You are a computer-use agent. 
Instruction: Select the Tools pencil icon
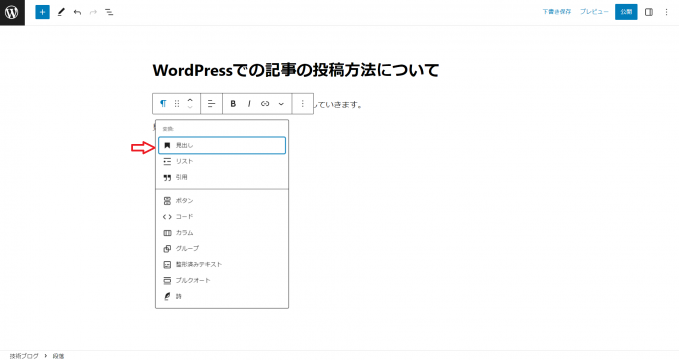point(61,12)
